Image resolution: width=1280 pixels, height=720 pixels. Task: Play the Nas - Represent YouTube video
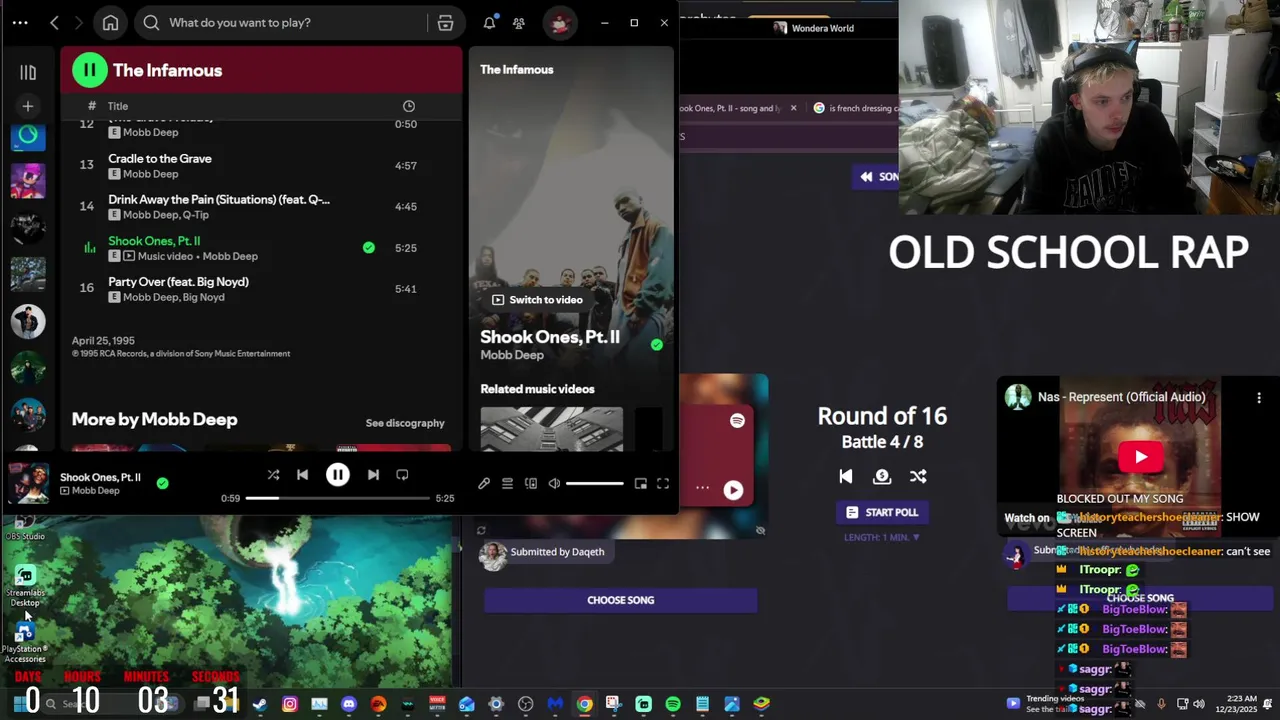[1140, 457]
